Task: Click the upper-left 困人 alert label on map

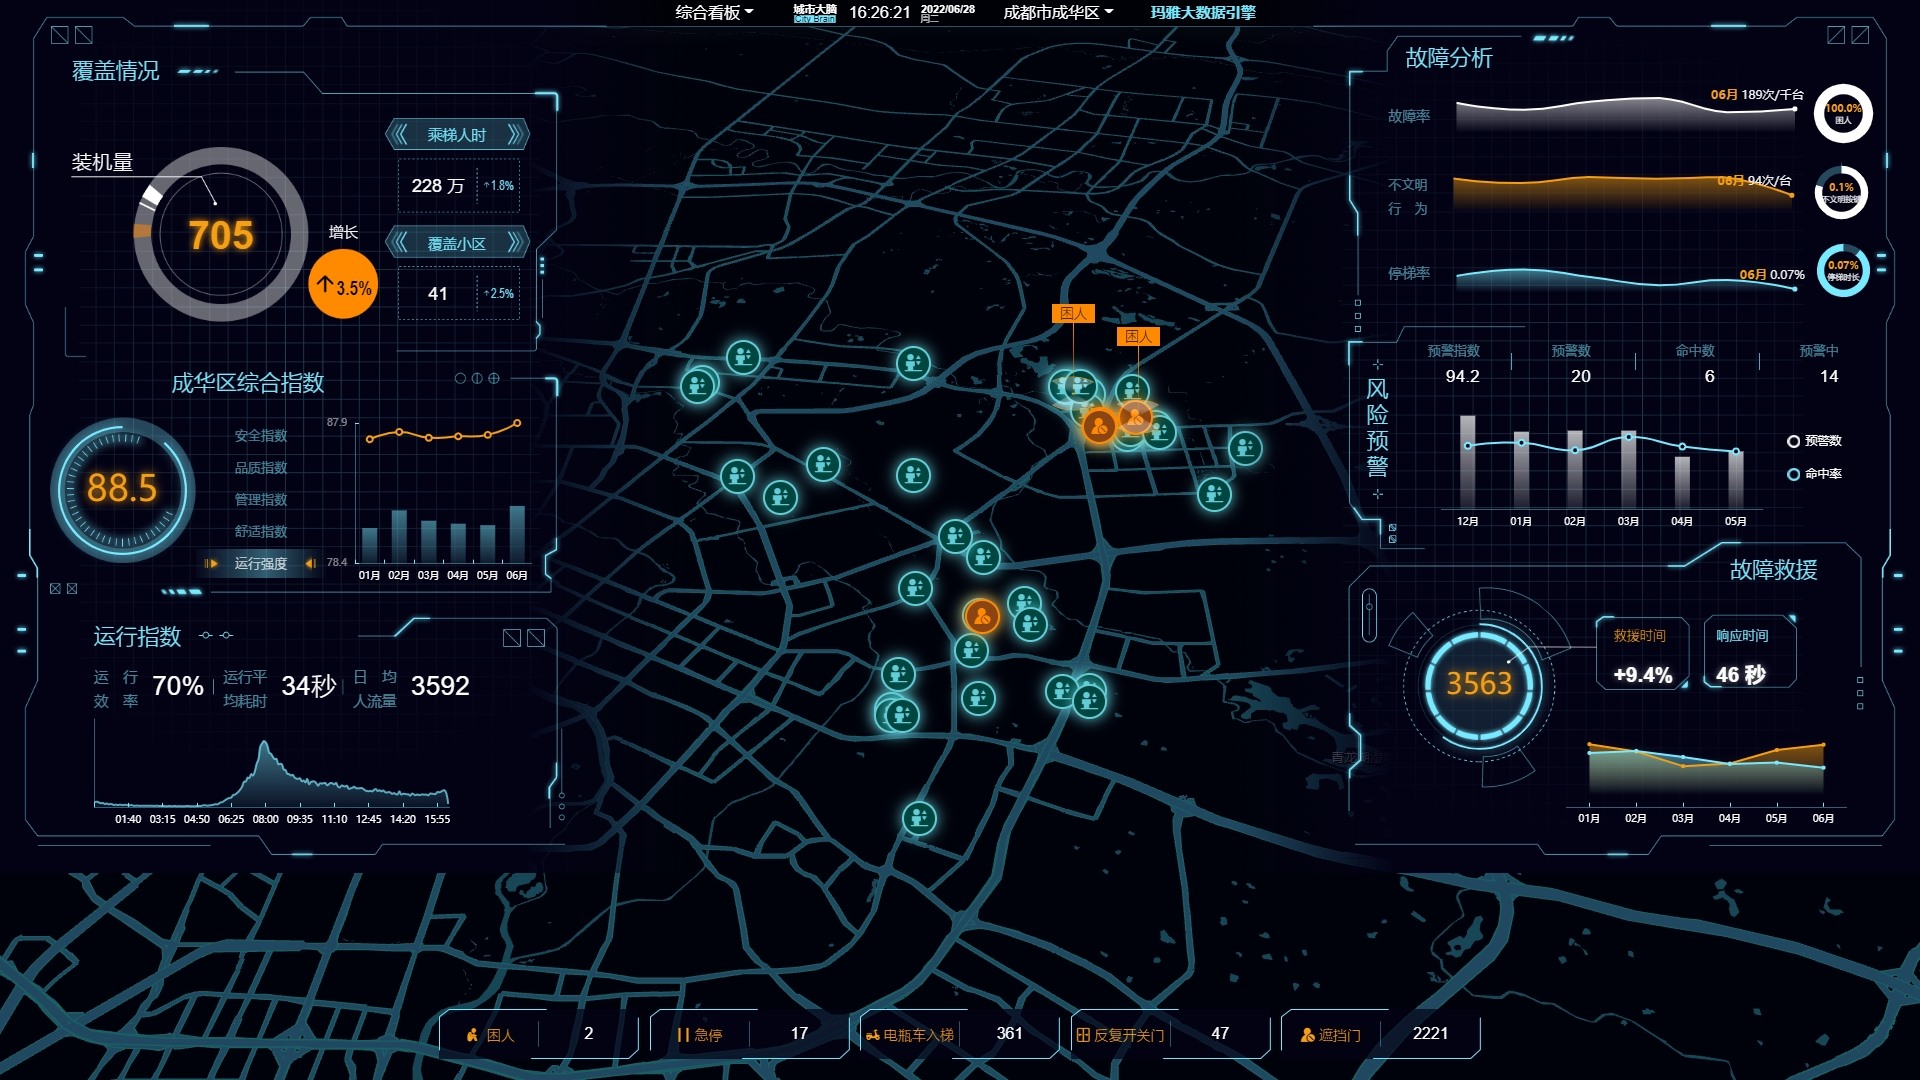Action: point(1073,314)
